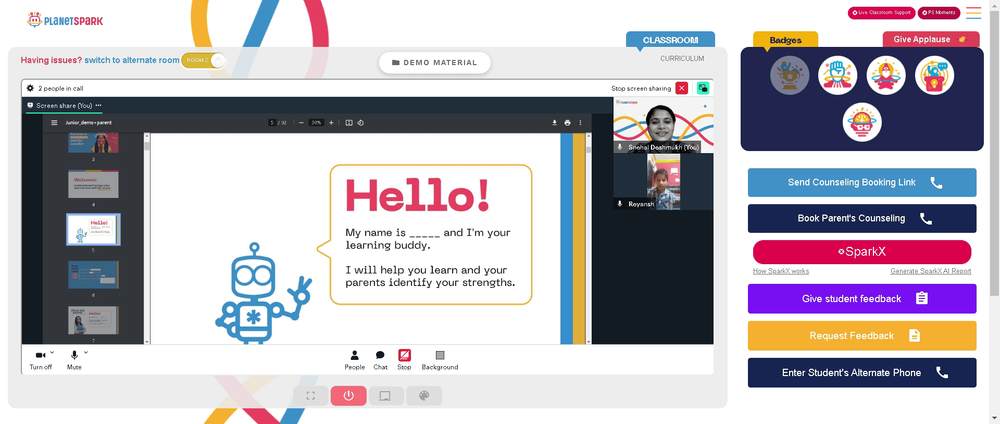Click the PS Moments button
This screenshot has height=424, width=1000.
coord(939,13)
